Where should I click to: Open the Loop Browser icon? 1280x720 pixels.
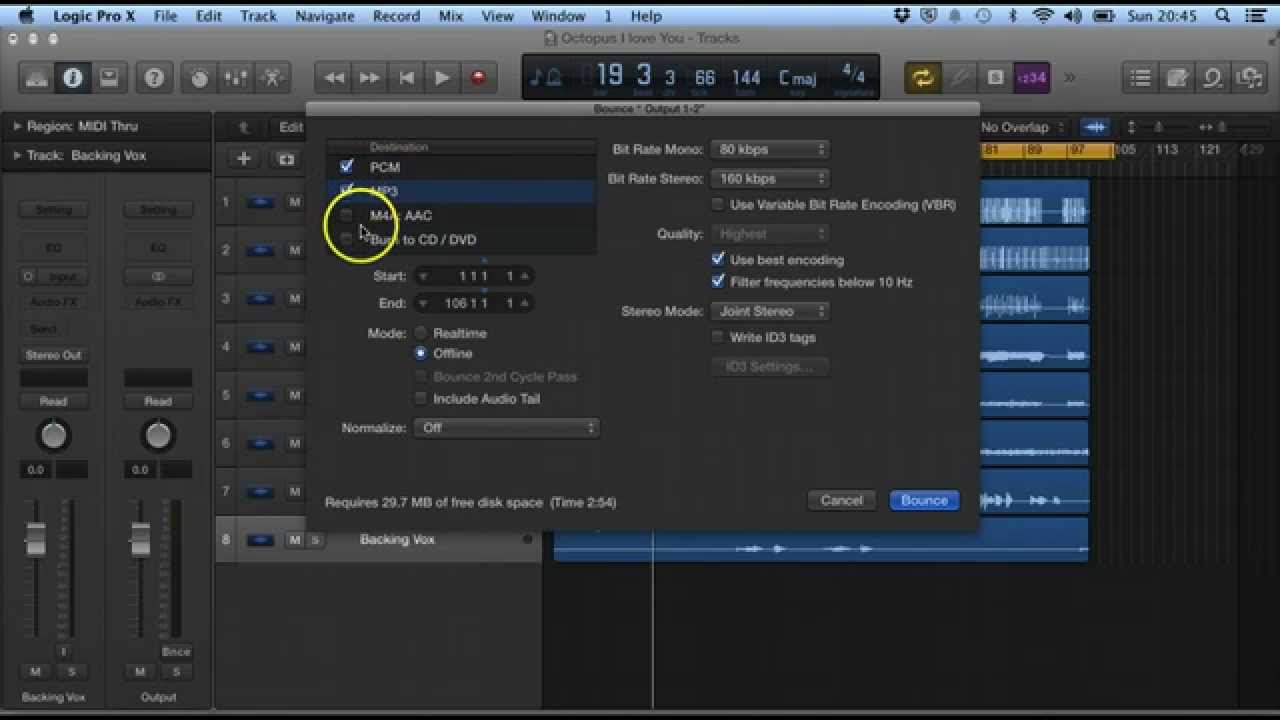tap(1213, 77)
